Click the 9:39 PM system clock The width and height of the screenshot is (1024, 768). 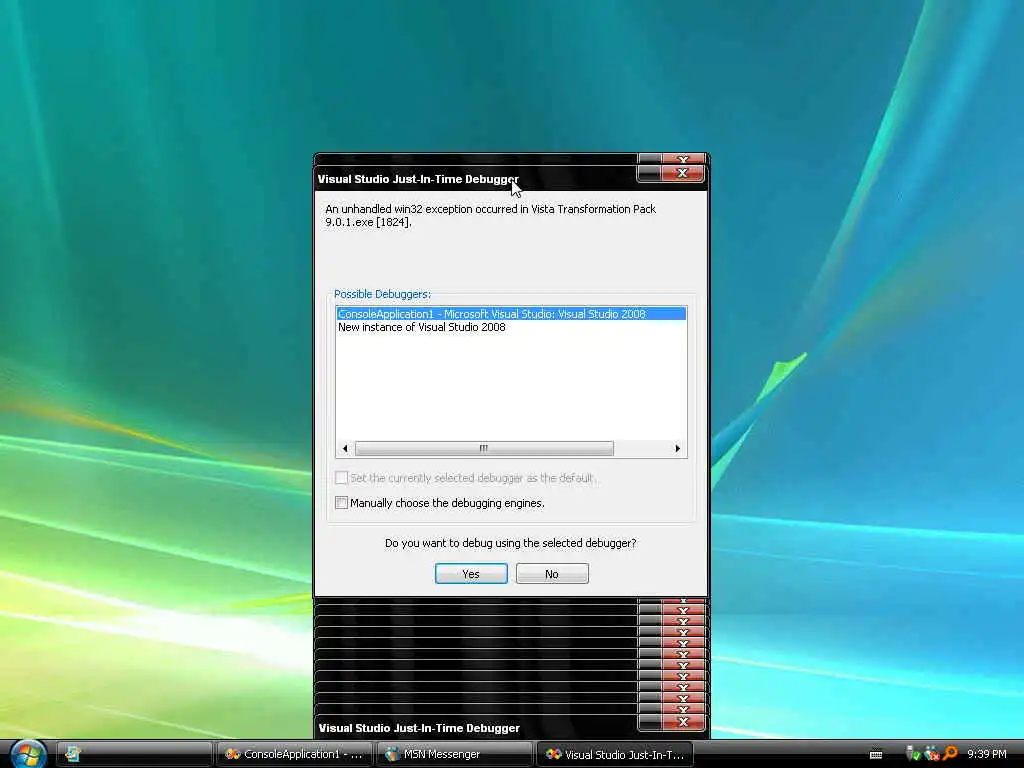coord(987,754)
